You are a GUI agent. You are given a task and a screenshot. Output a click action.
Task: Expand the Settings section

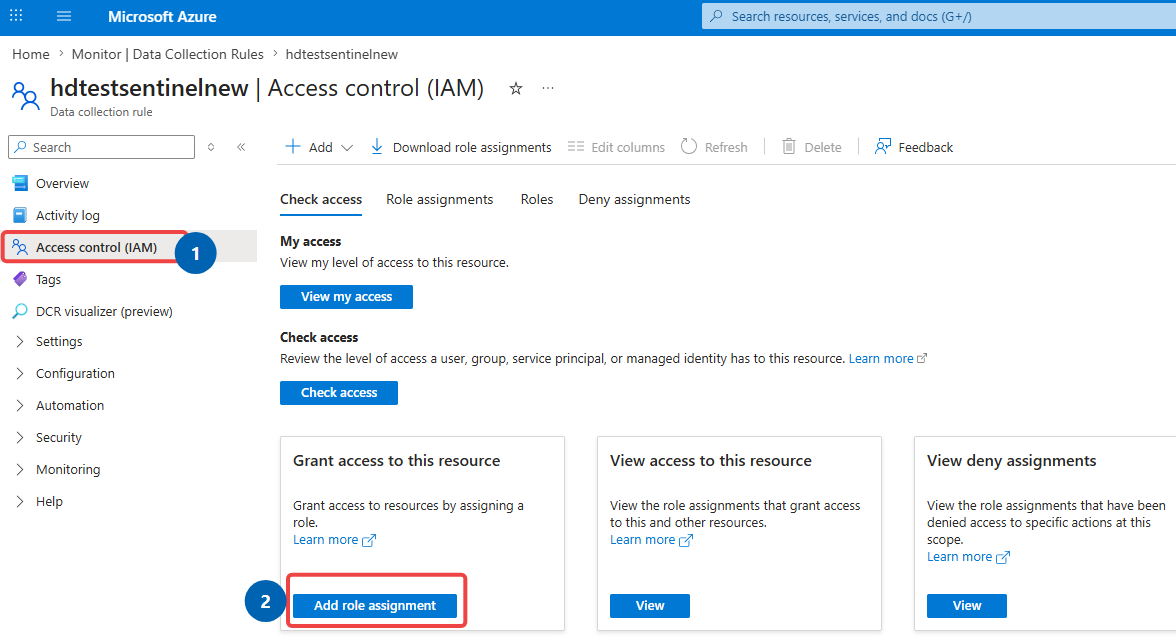(x=20, y=341)
